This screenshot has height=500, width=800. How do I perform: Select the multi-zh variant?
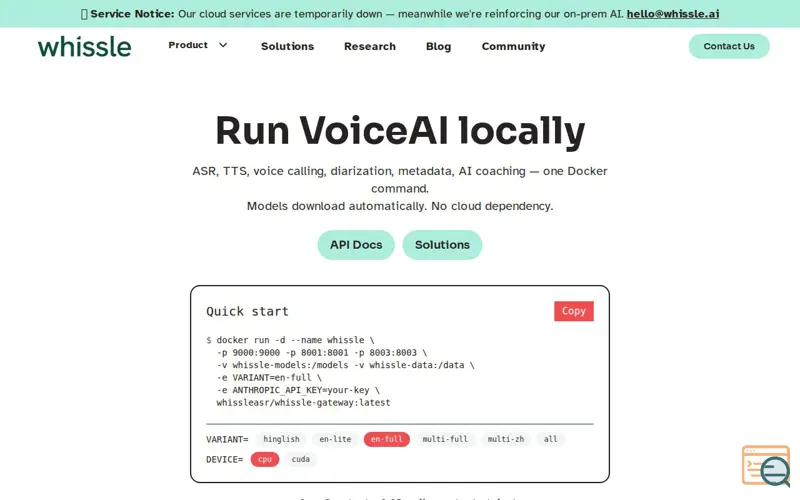506,439
